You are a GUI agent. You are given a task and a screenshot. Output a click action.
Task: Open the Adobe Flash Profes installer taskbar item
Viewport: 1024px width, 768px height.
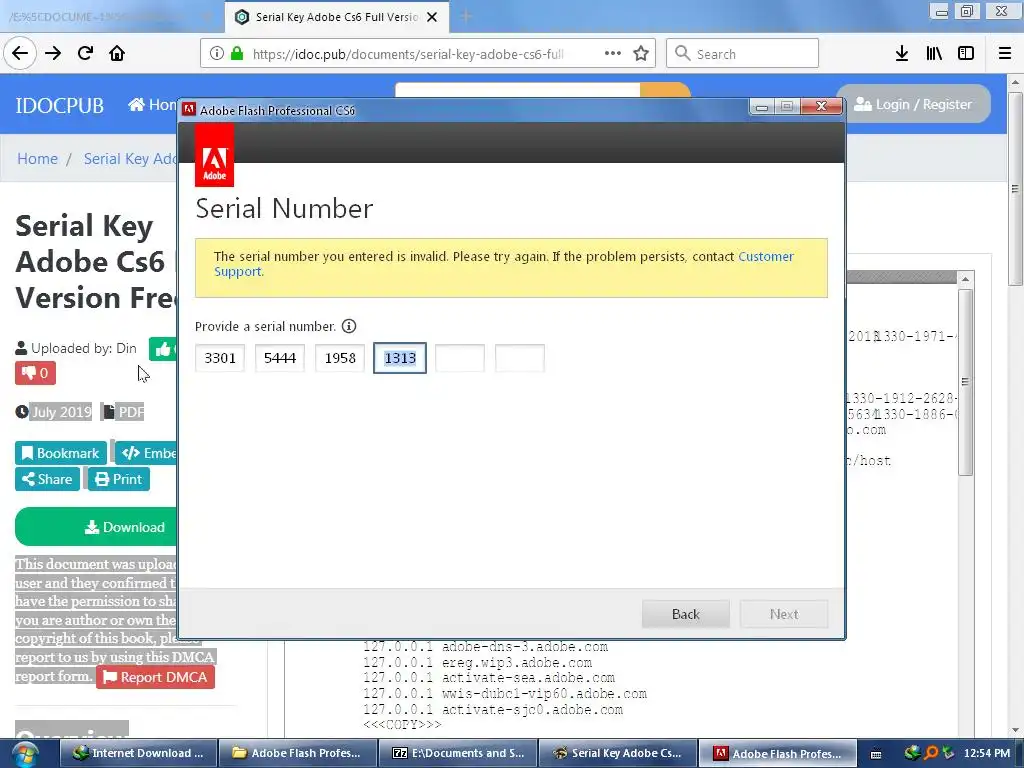[778, 753]
